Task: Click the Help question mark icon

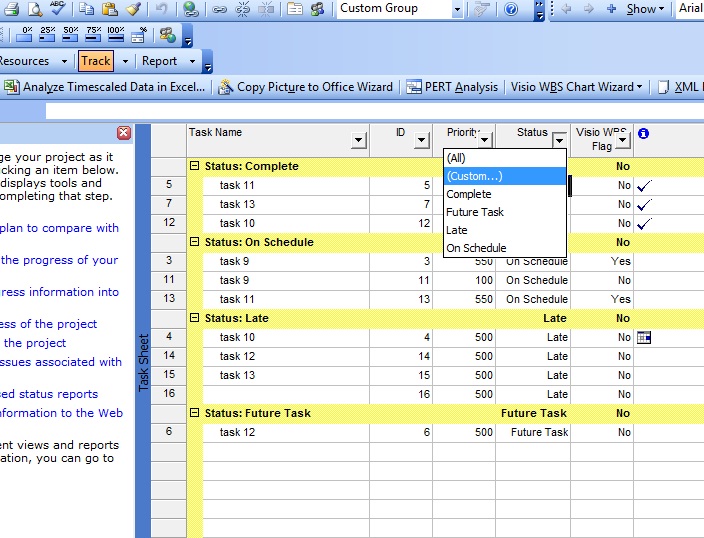Action: point(511,9)
